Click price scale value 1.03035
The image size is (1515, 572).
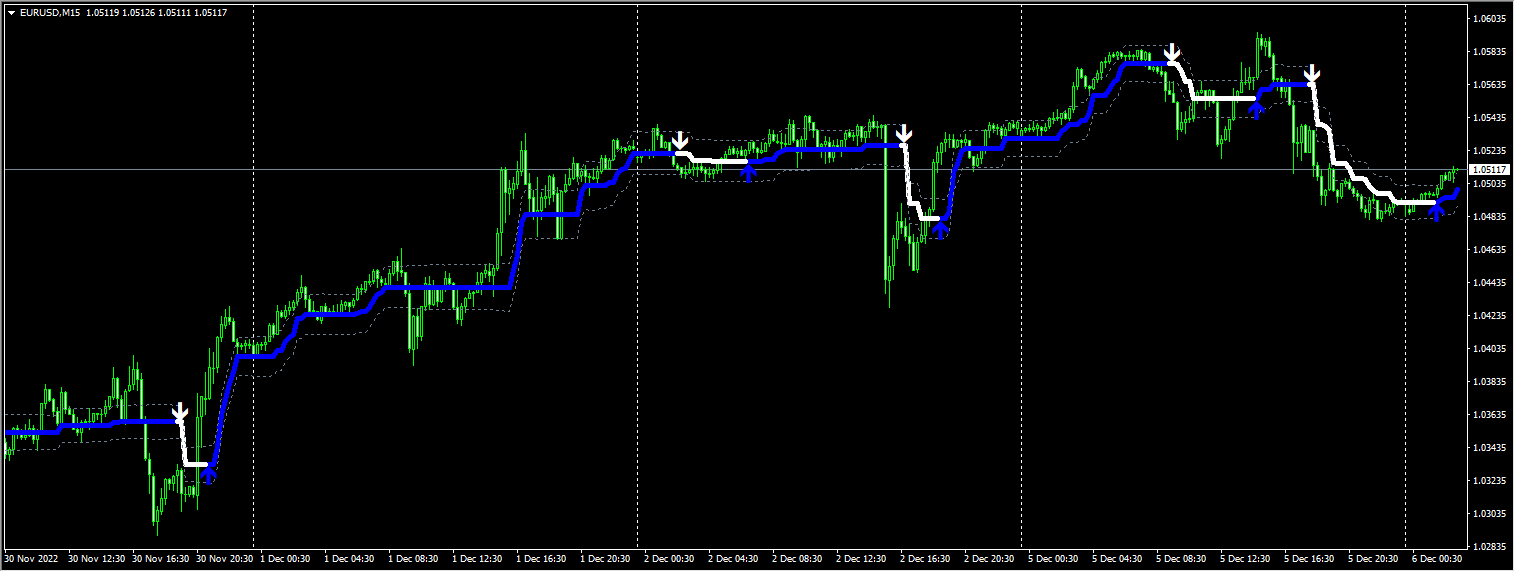[1489, 514]
